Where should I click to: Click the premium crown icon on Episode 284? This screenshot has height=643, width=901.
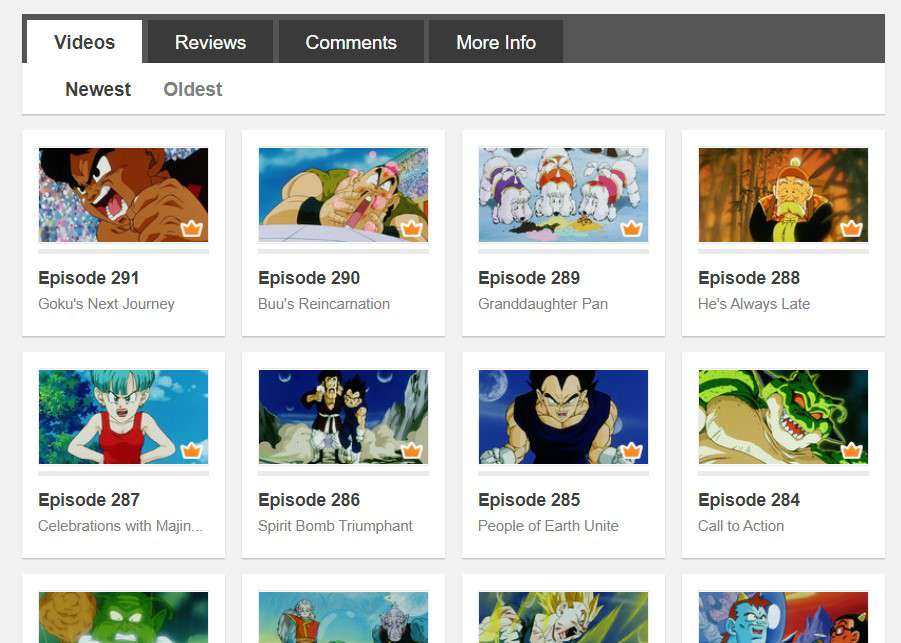click(x=852, y=451)
